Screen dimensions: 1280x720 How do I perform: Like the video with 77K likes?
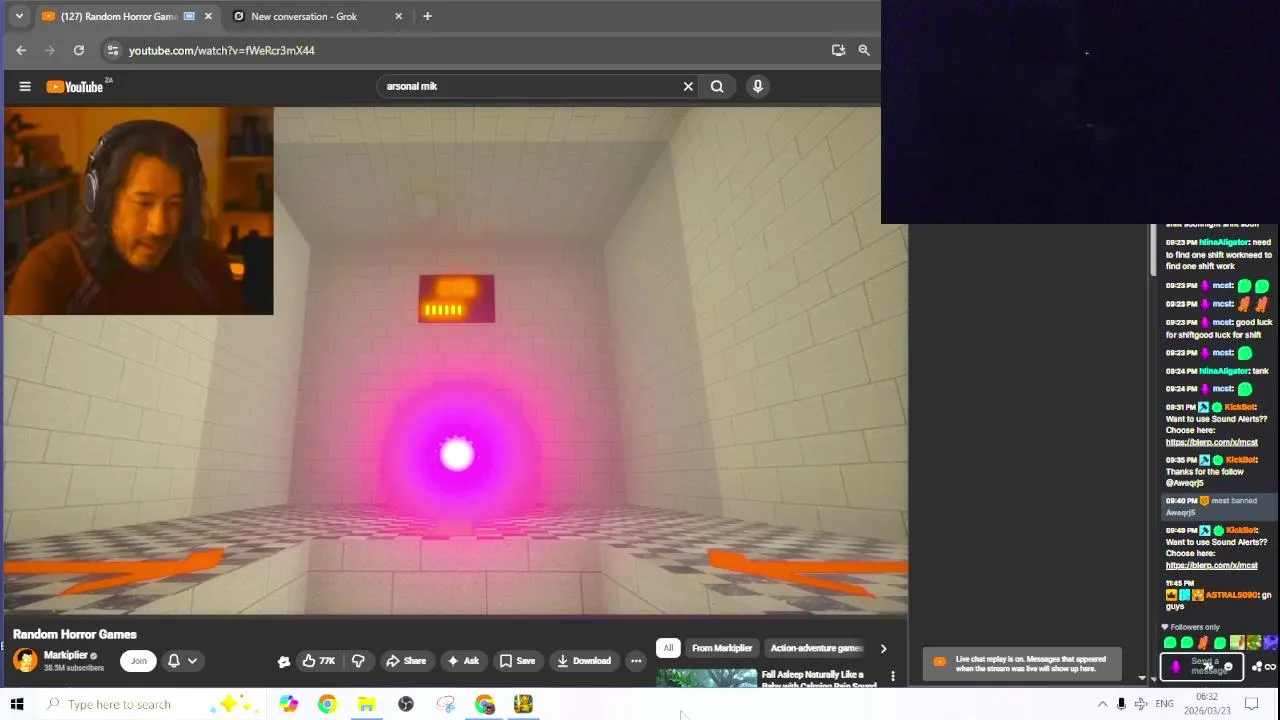pos(319,661)
